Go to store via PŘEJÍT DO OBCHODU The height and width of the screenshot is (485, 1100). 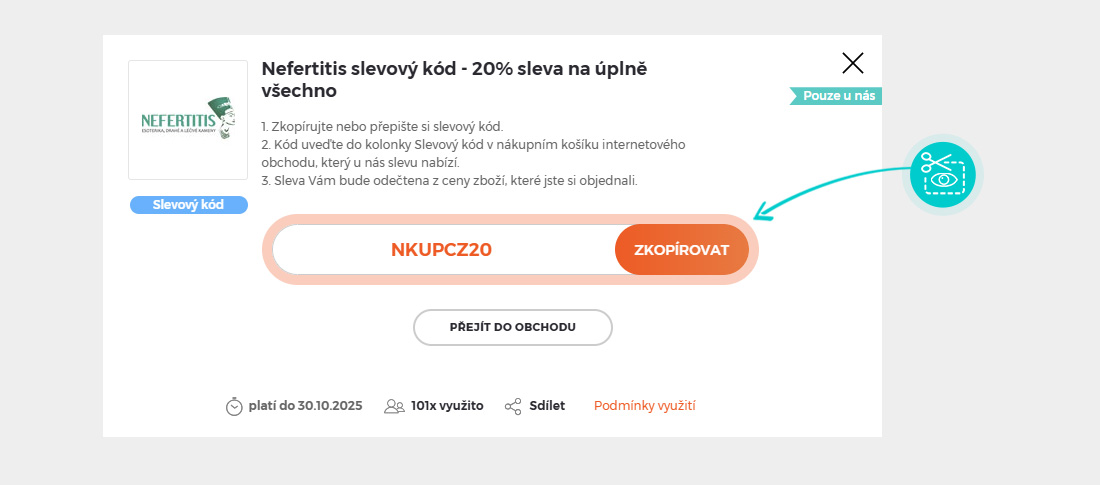[x=512, y=327]
